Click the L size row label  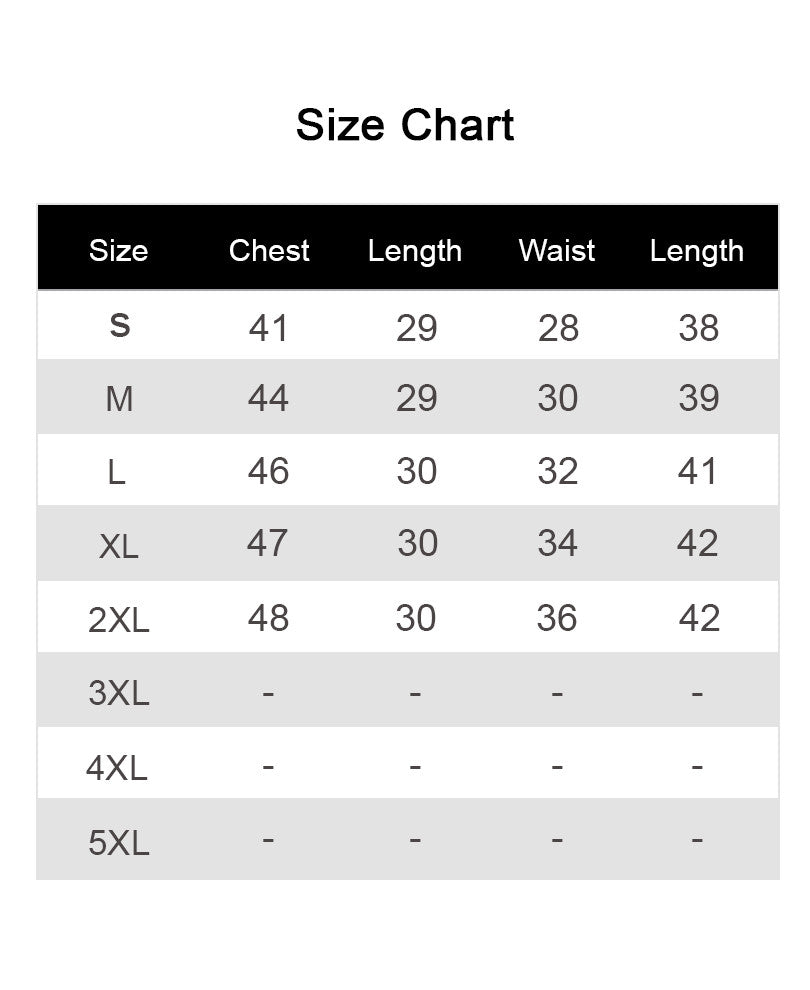pos(117,472)
